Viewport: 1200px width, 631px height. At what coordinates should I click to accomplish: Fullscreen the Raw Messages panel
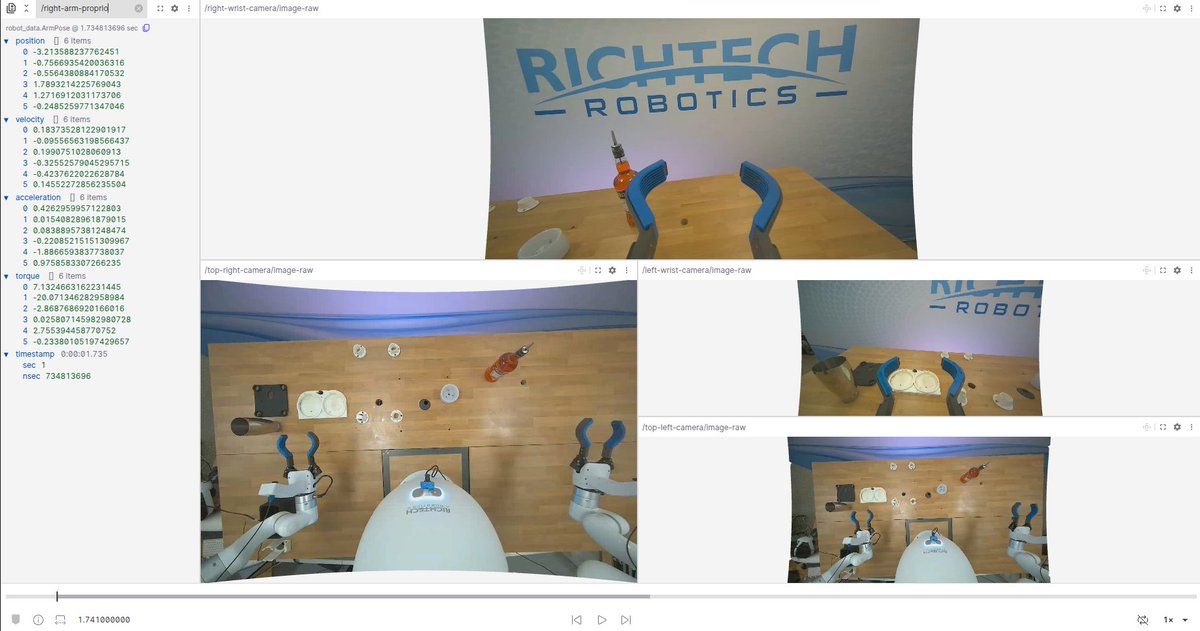[160, 8]
